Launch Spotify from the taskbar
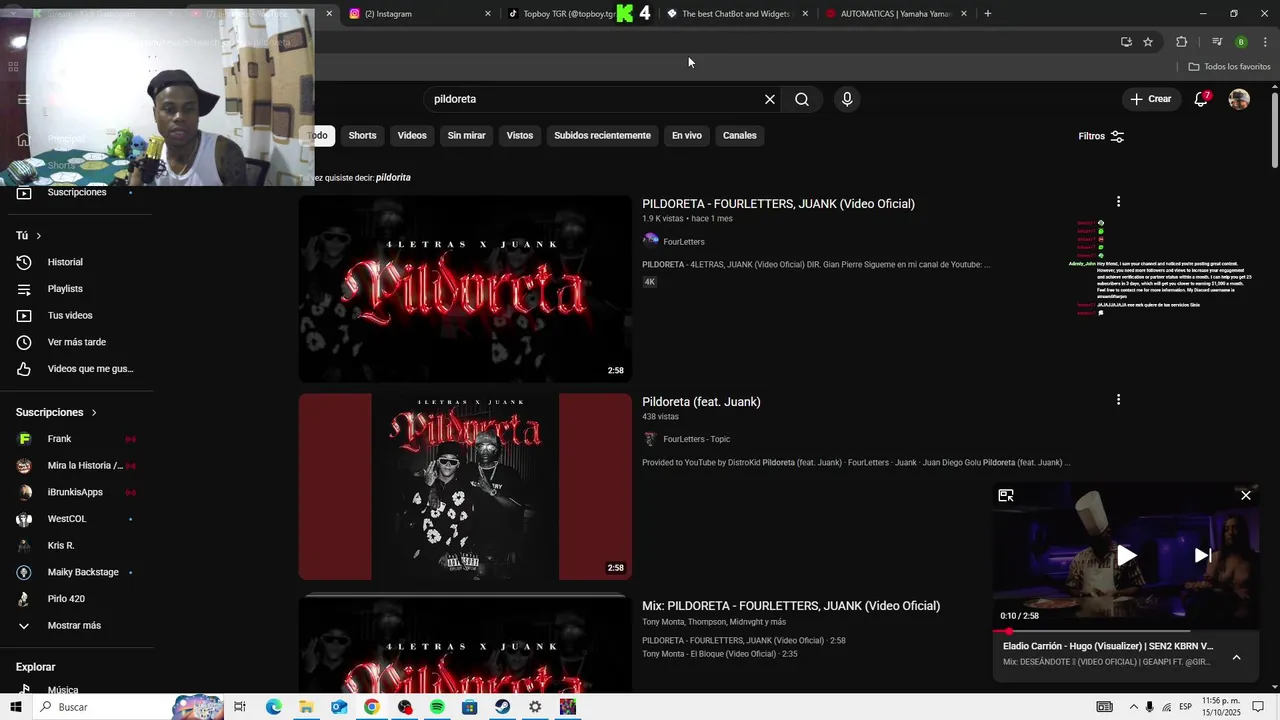The width and height of the screenshot is (1280, 720). 437,707
